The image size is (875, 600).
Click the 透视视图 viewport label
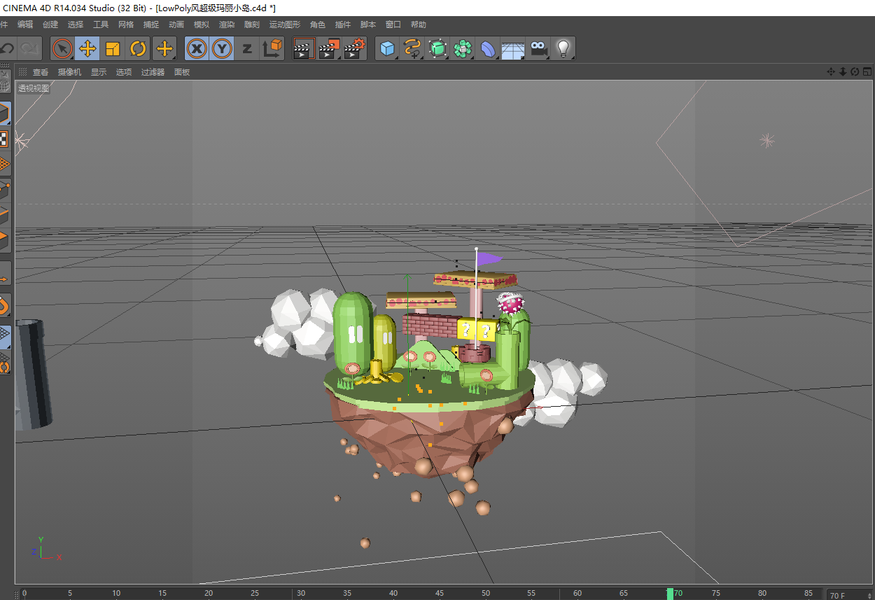click(33, 88)
